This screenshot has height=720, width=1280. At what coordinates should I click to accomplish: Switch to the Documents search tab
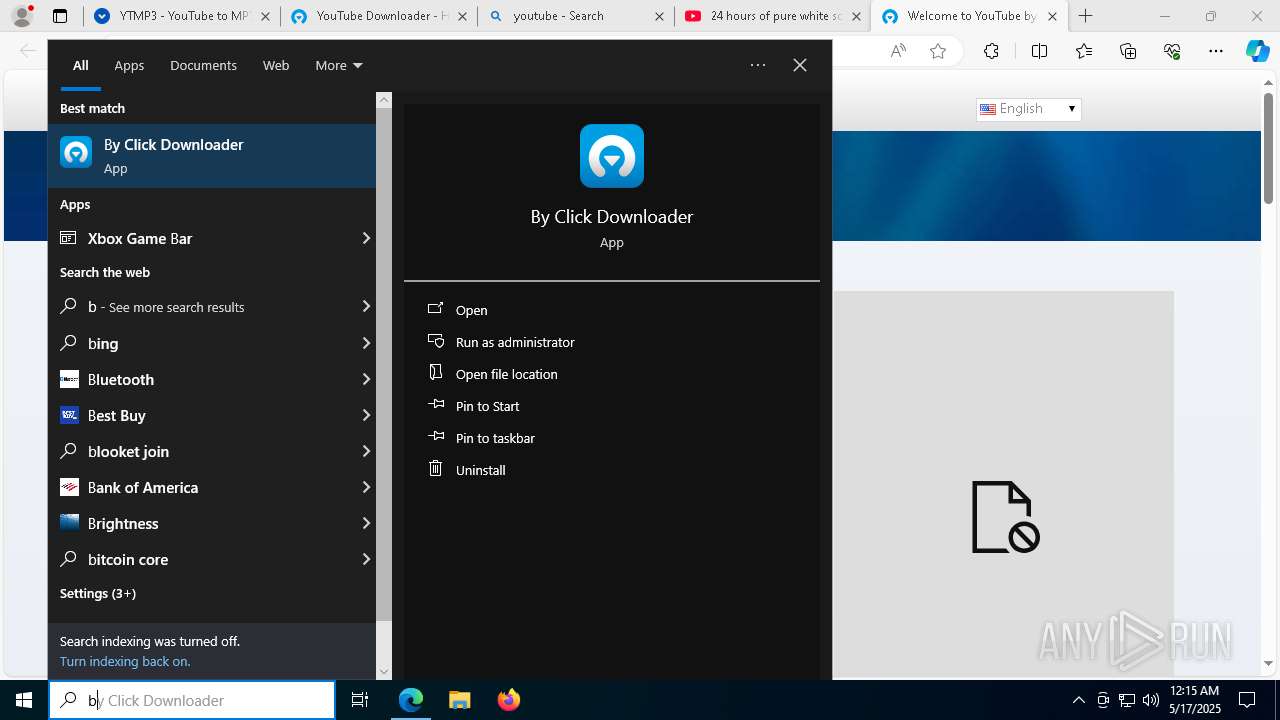pyautogui.click(x=203, y=65)
